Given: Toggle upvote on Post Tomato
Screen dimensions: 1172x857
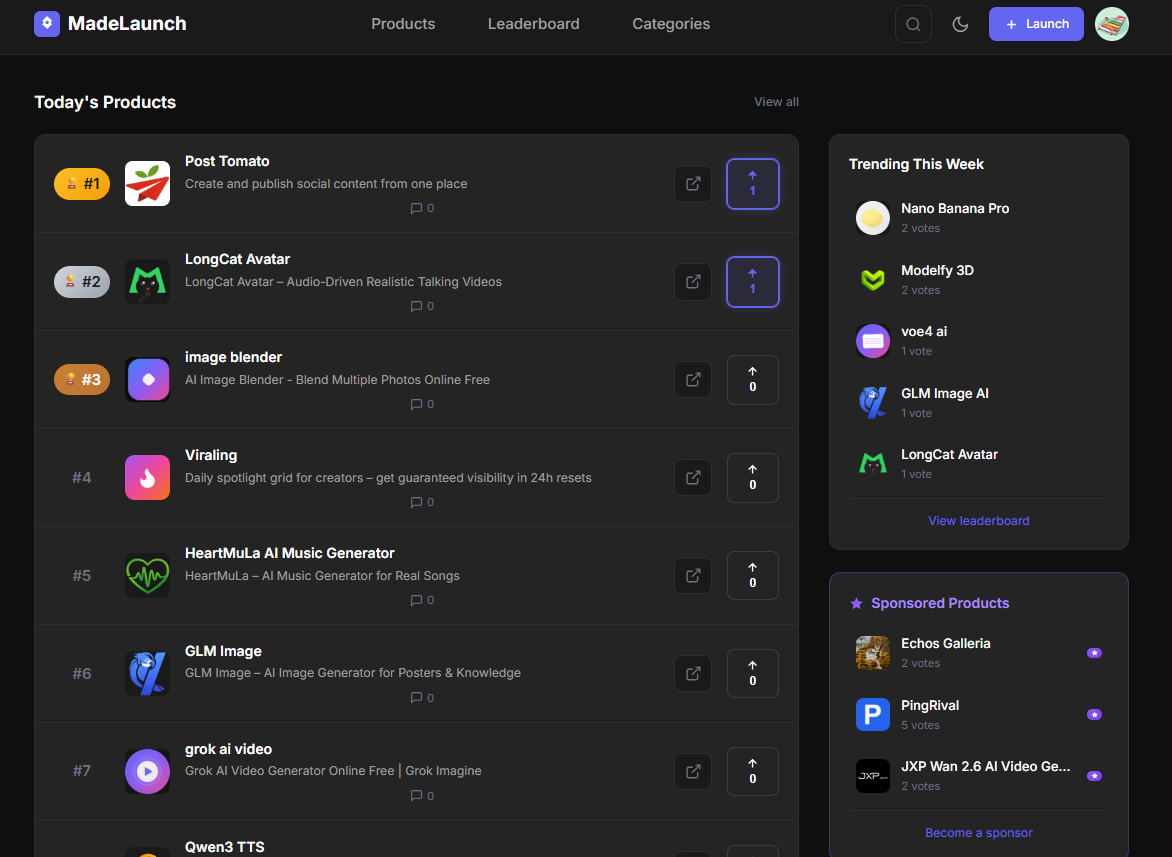Looking at the screenshot, I should (752, 184).
